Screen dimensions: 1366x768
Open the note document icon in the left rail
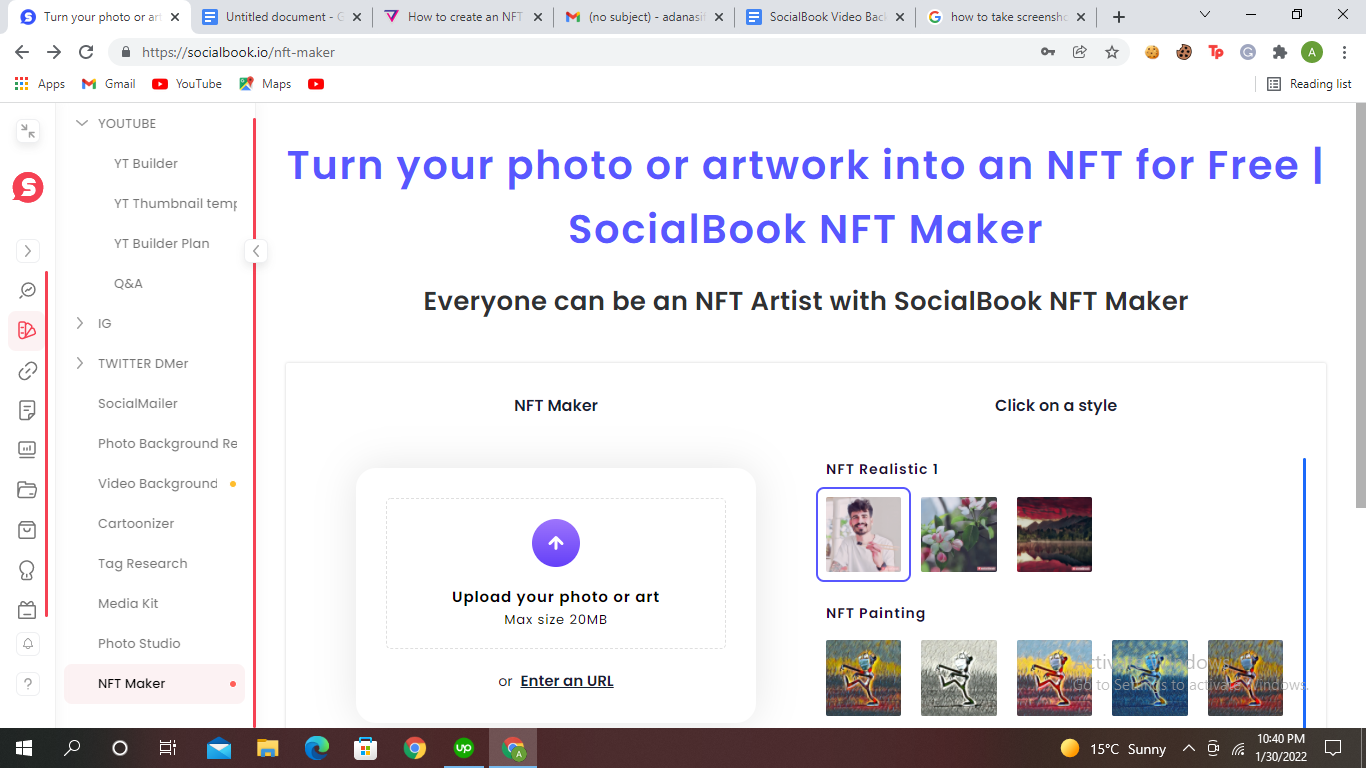(x=28, y=410)
